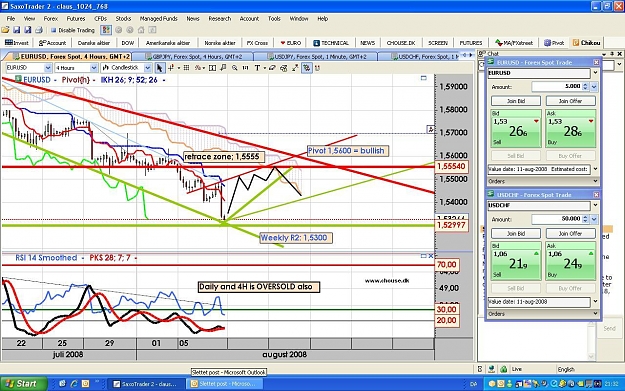625x391 pixels.
Task: Click the zoom magnifier icon on chart toolbar
Action: 235,68
